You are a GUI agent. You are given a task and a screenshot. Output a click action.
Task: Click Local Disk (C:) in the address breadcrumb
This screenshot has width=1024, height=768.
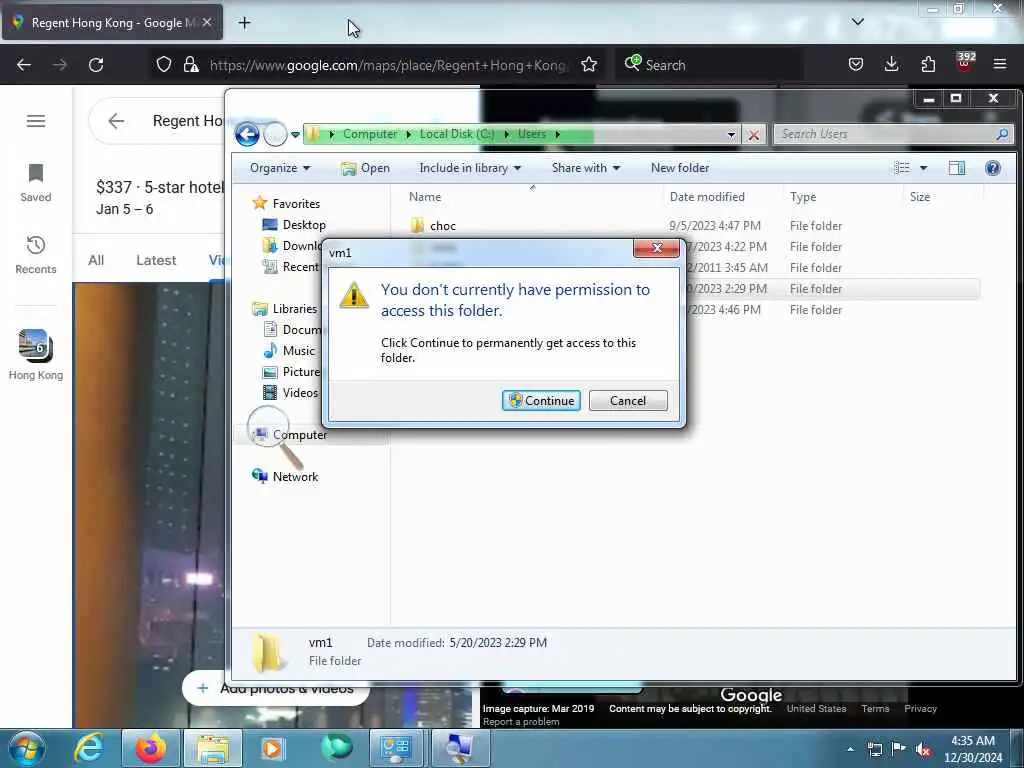coord(456,134)
